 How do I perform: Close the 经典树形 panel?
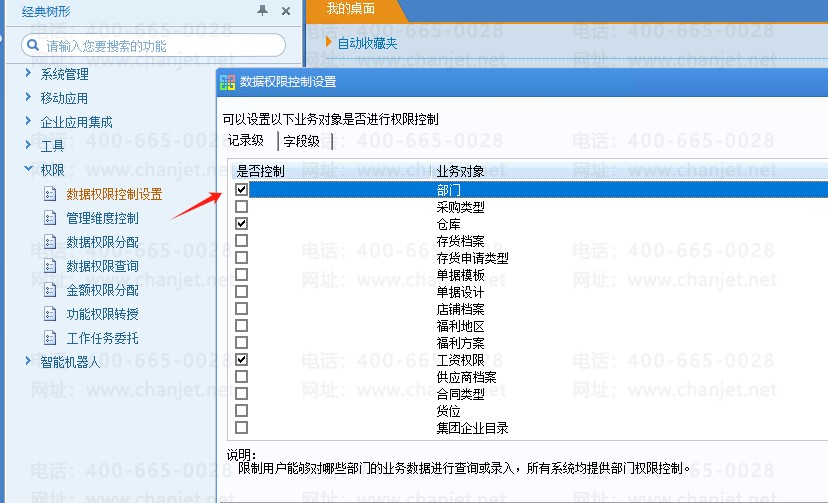(x=286, y=10)
